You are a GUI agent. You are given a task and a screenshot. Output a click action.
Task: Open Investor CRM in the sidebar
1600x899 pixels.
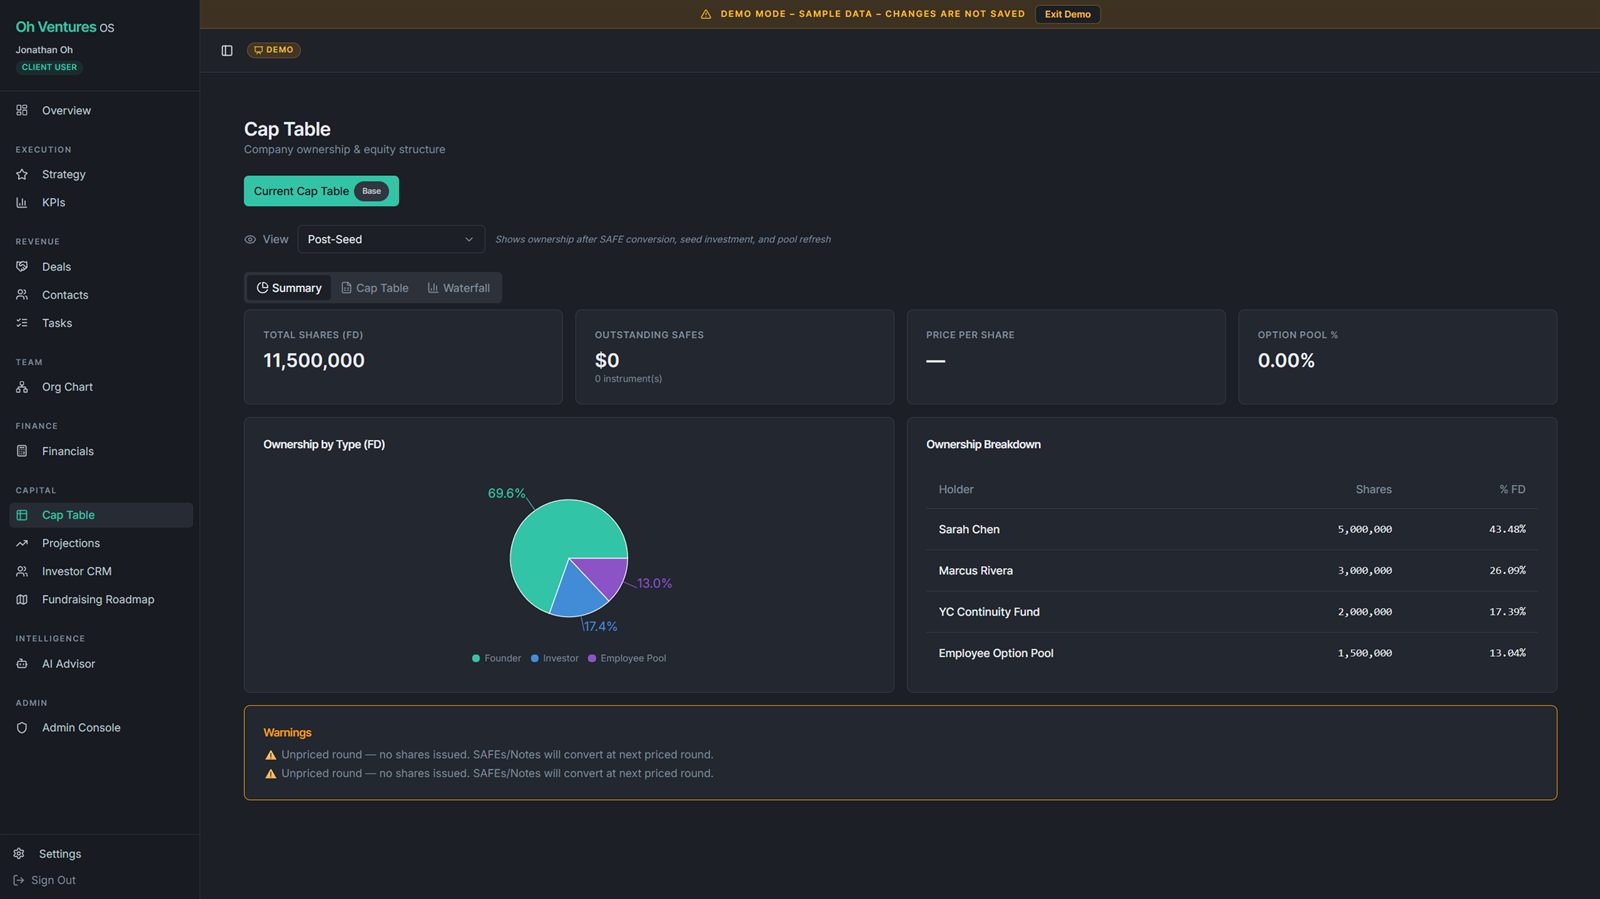tap(100, 571)
